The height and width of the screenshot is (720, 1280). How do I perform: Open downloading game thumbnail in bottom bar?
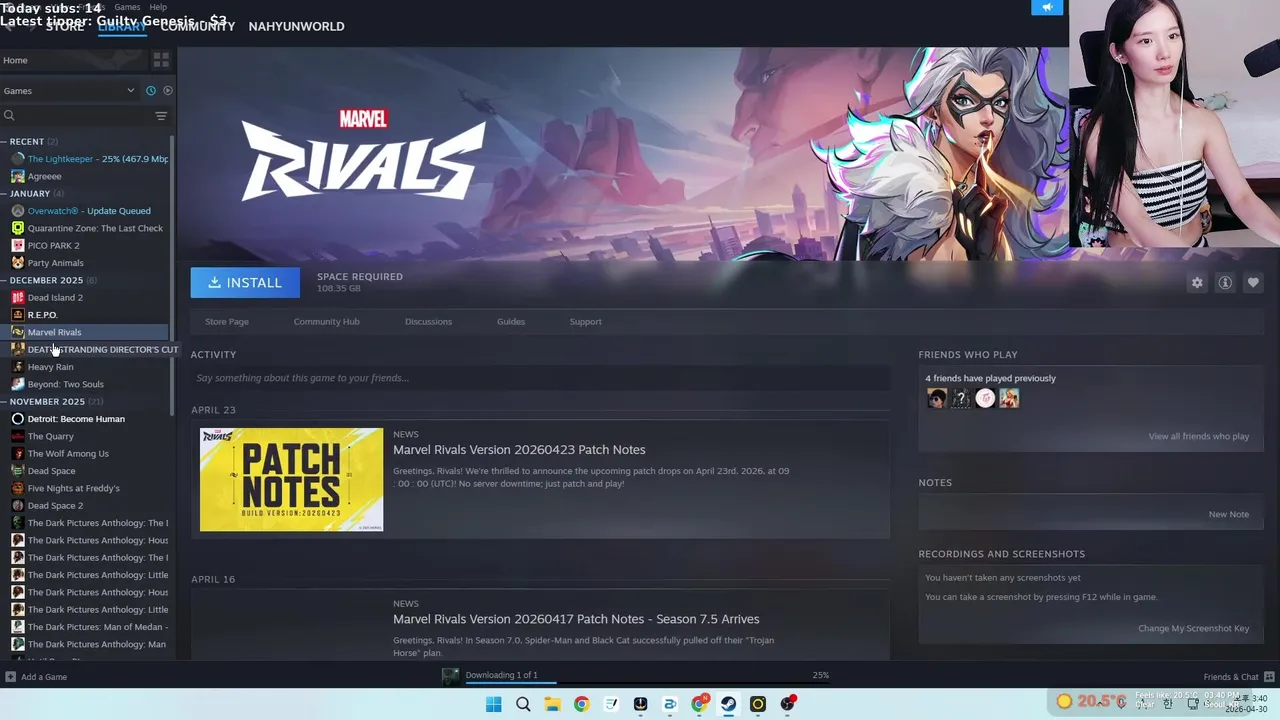coord(451,677)
